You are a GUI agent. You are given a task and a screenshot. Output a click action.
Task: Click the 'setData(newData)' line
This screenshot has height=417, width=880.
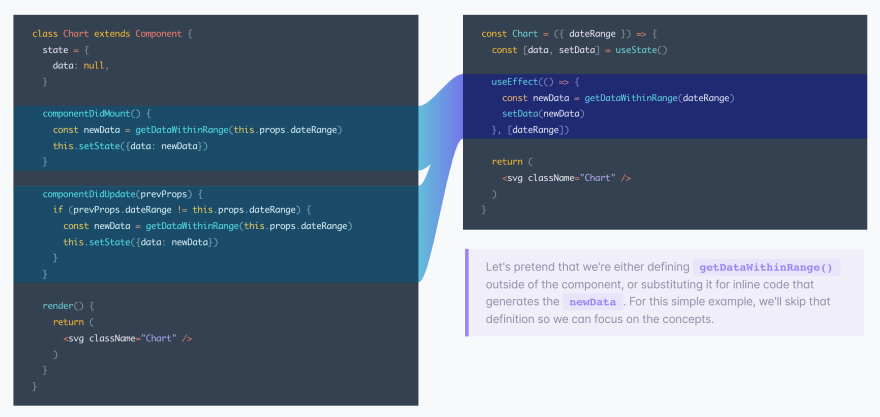point(543,114)
